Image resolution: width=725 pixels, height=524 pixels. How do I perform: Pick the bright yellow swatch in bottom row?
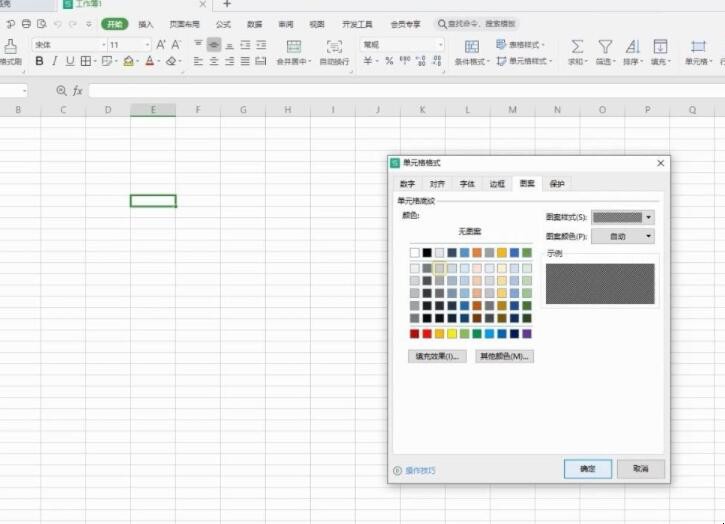[452, 333]
